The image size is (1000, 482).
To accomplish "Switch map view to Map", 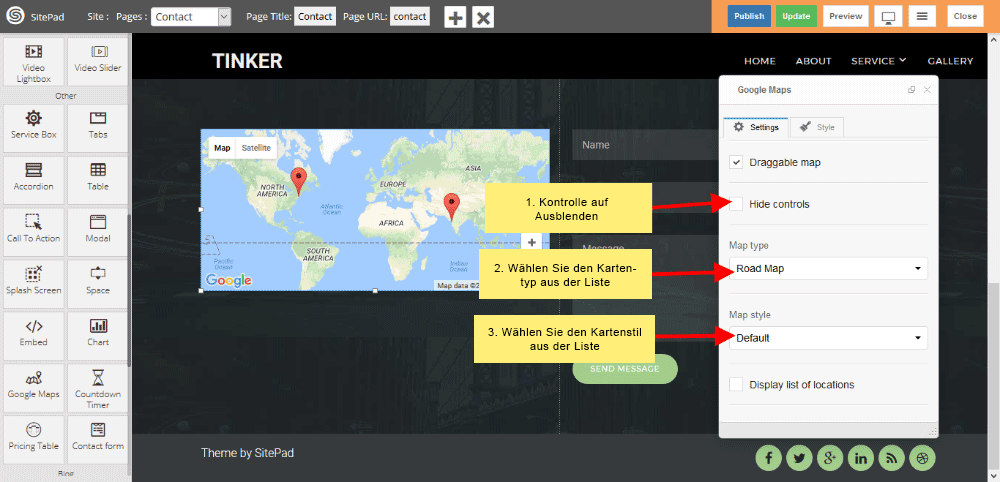I will click(222, 148).
